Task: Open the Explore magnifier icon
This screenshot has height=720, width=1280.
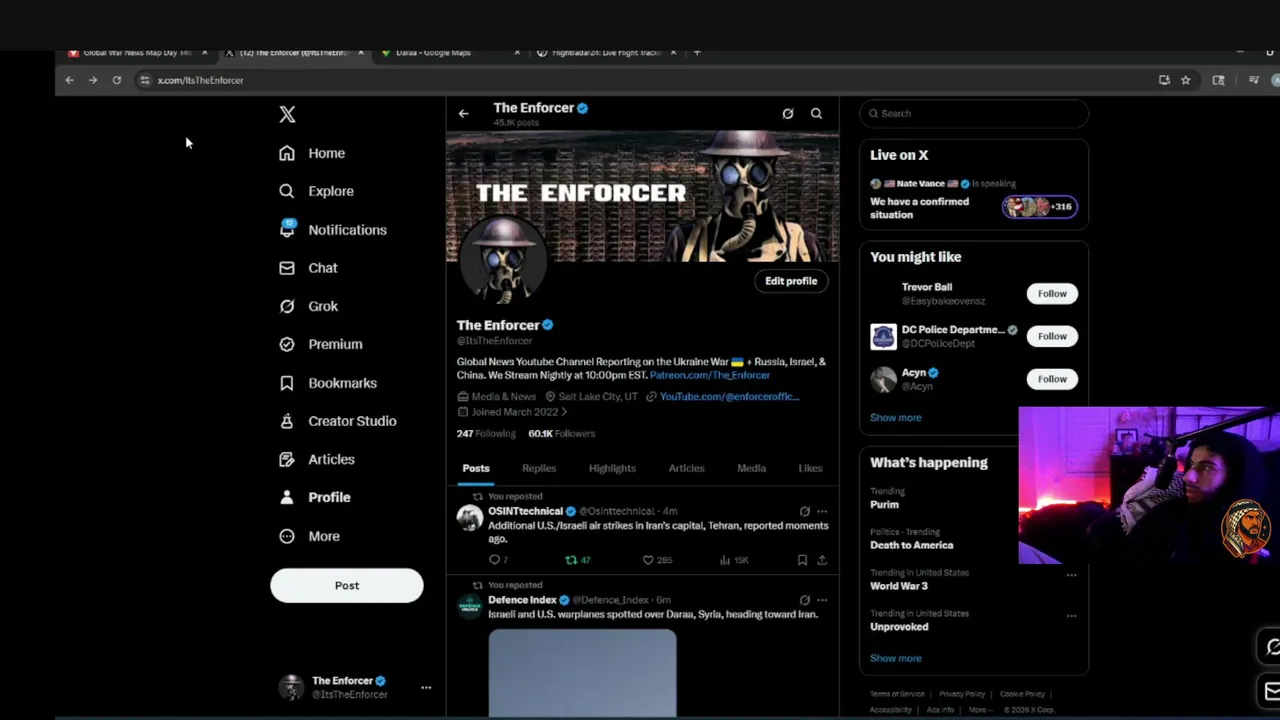Action: tap(287, 191)
